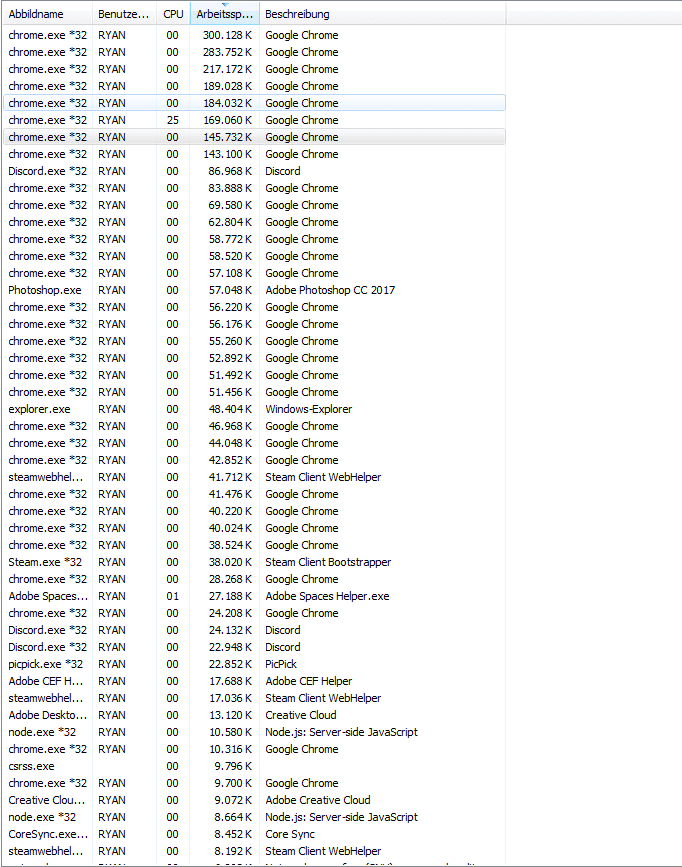Screen dimensions: 682x867
Task: Click the Adobe Creative Cloud description
Action: pos(318,801)
